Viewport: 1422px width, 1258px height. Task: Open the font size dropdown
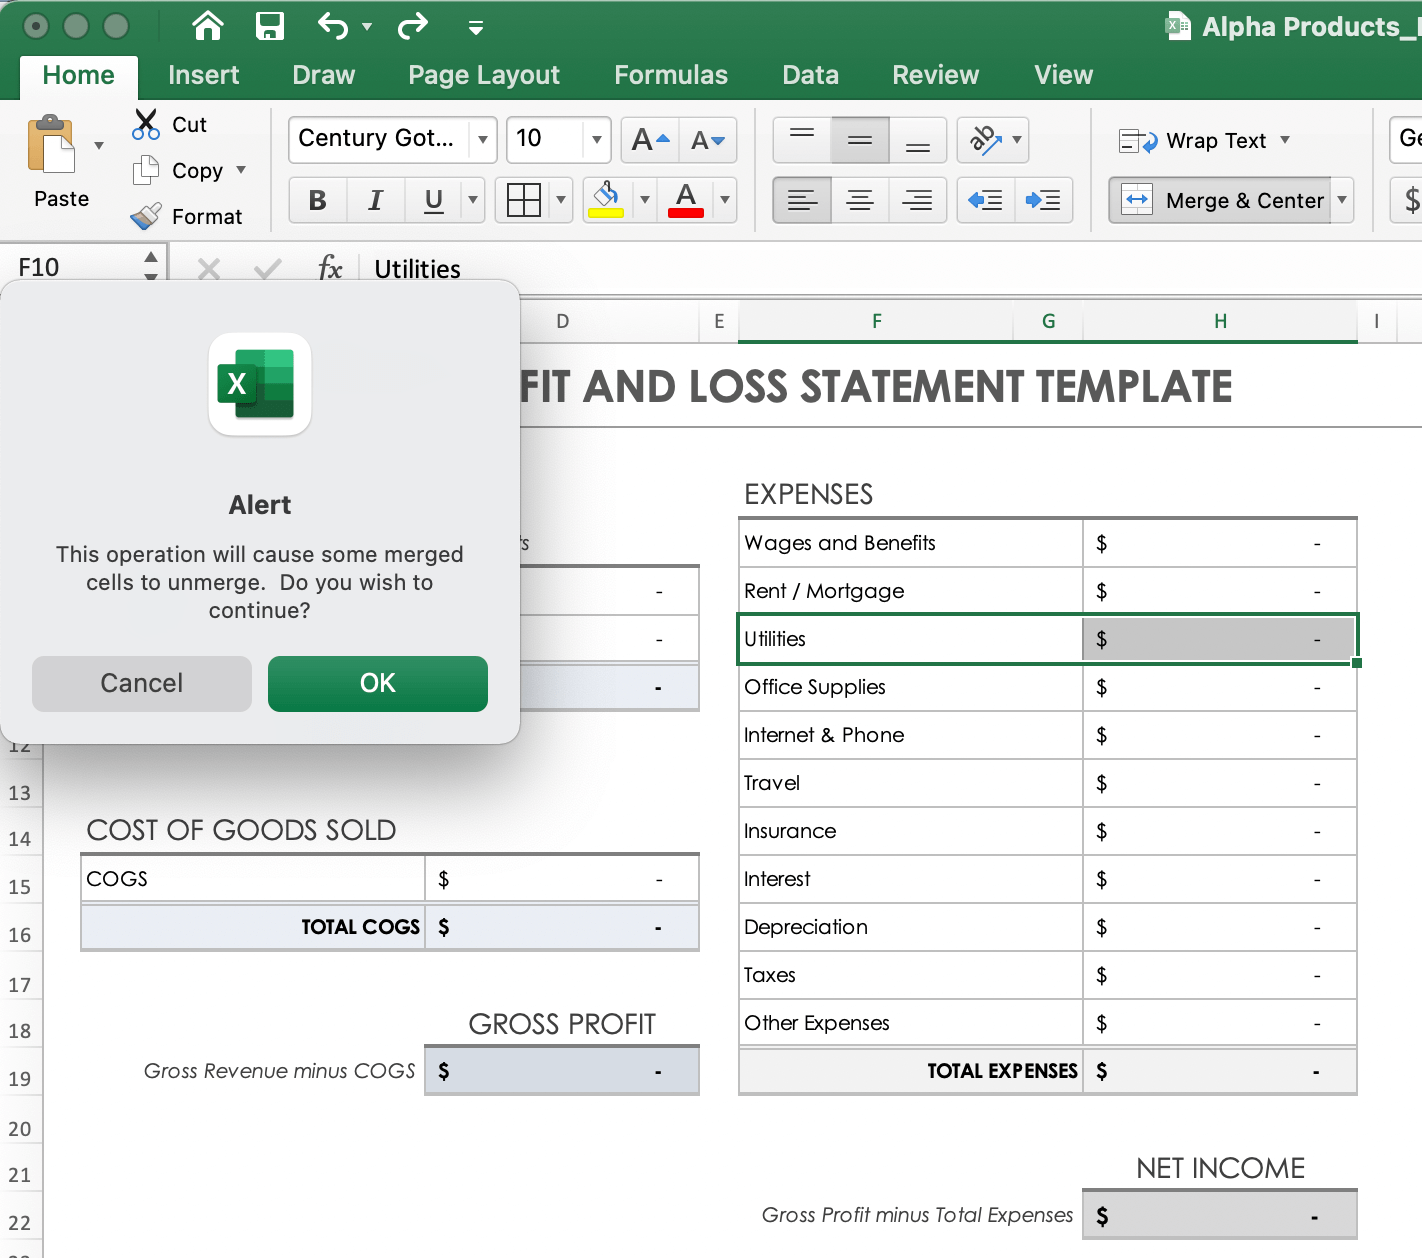click(596, 140)
